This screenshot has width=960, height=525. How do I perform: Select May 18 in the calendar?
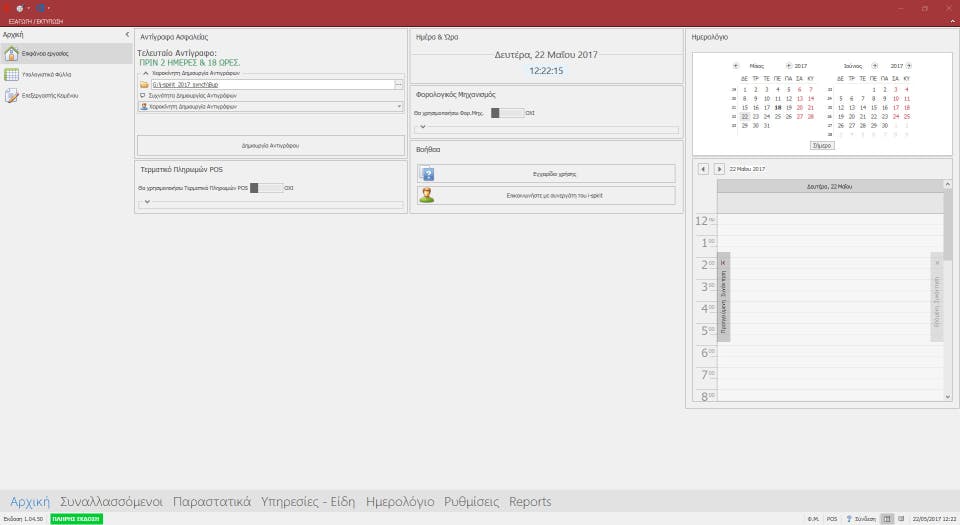(x=778, y=108)
